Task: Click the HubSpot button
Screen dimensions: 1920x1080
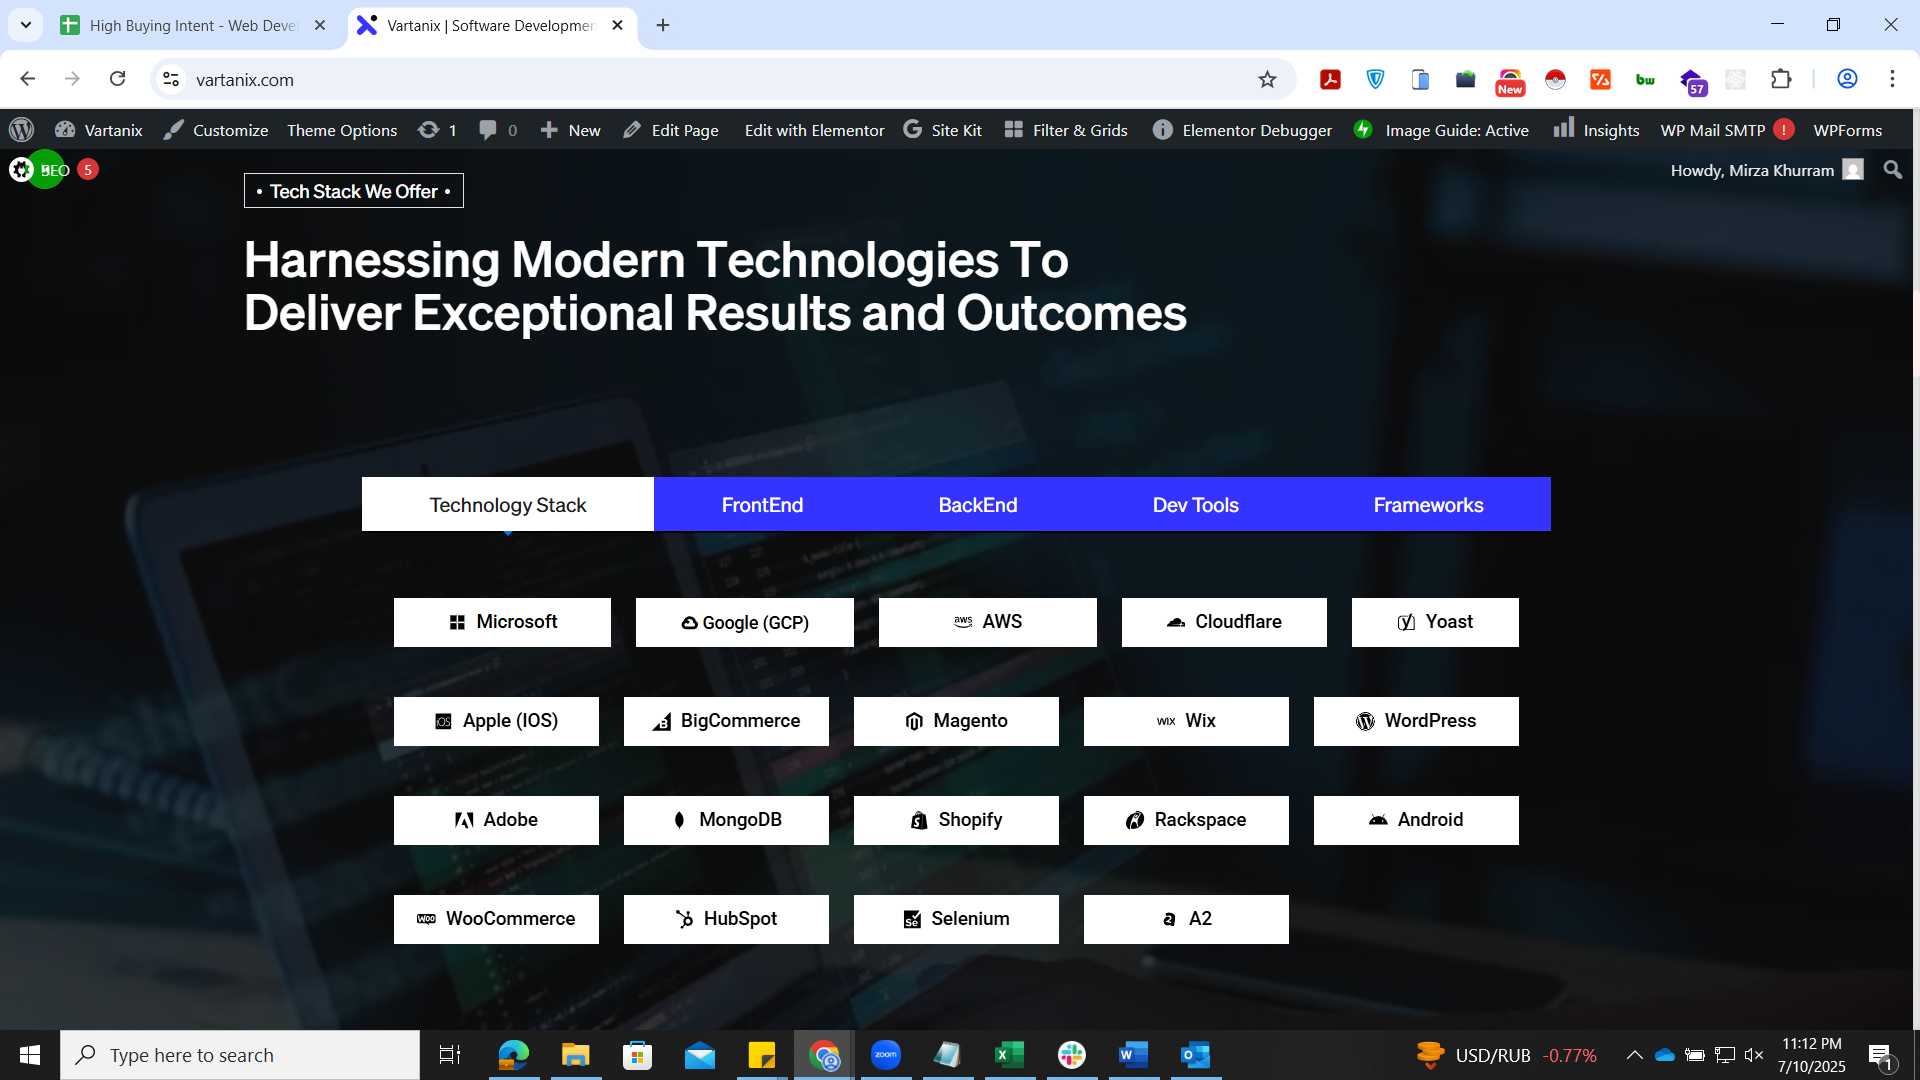Action: 726,919
